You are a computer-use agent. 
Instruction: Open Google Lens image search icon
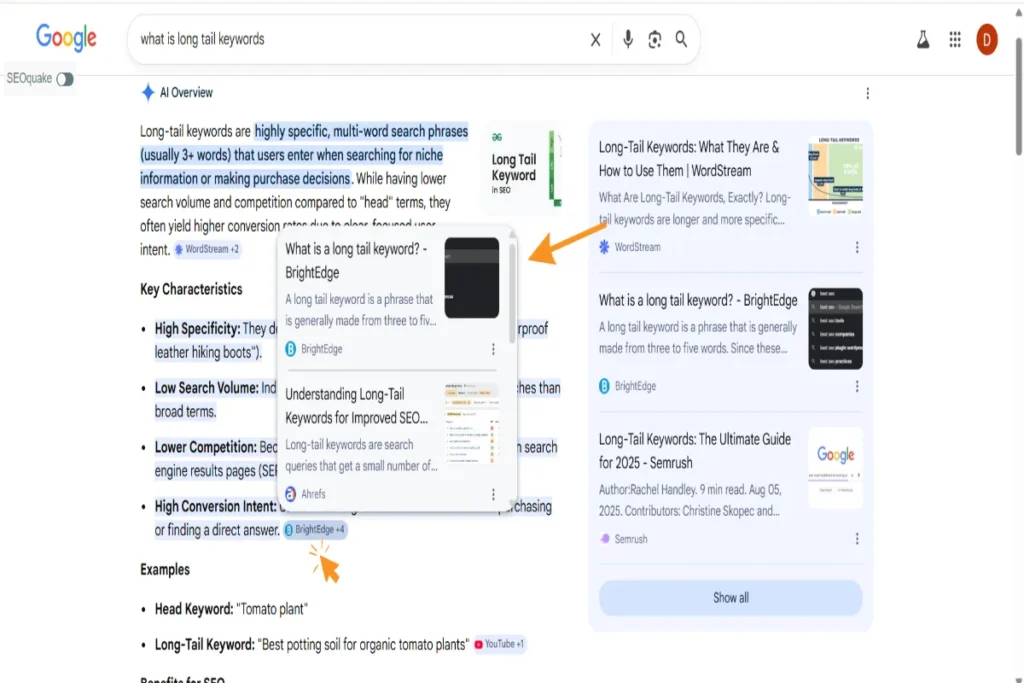pyautogui.click(x=654, y=40)
